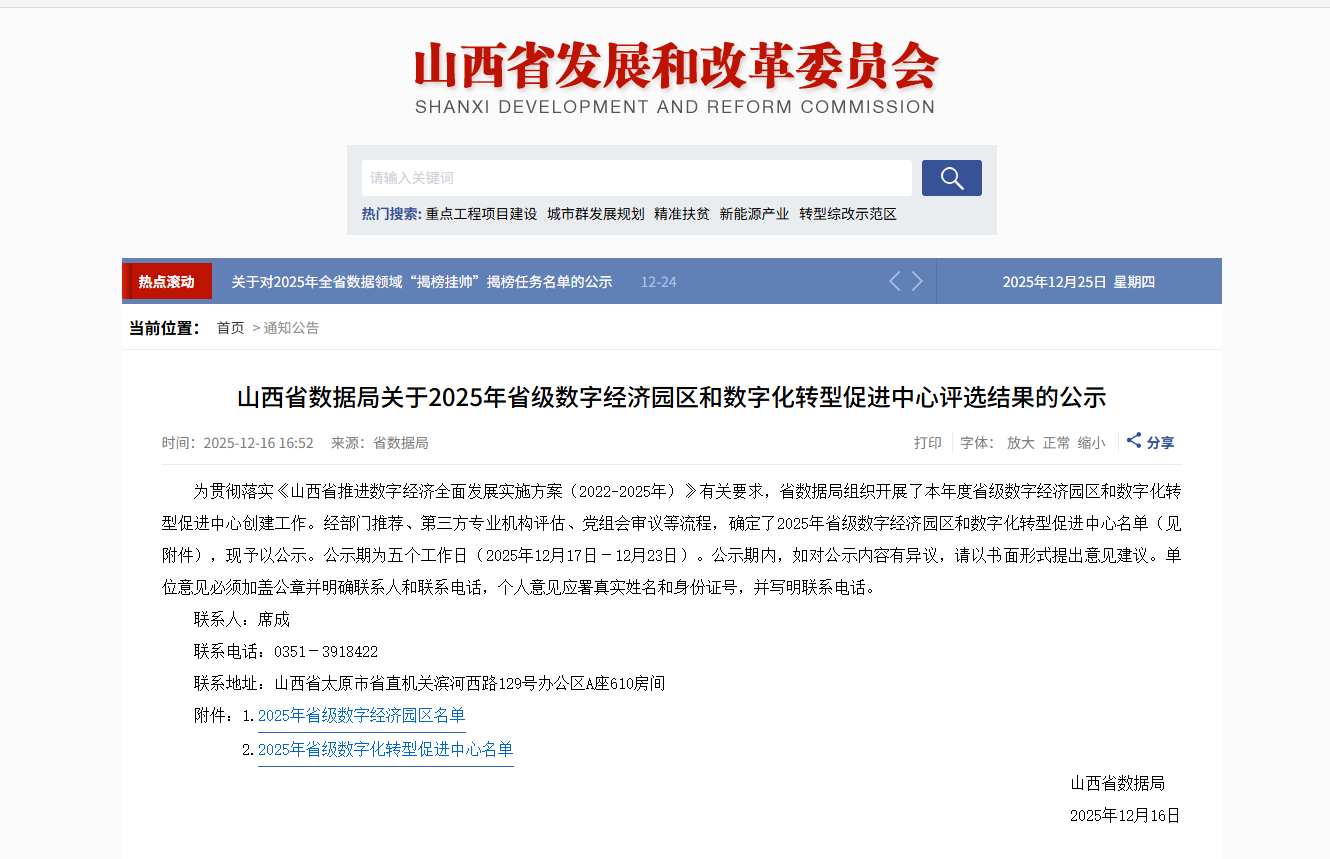Click the 打印 print control
This screenshot has height=859, width=1330.
click(x=928, y=442)
